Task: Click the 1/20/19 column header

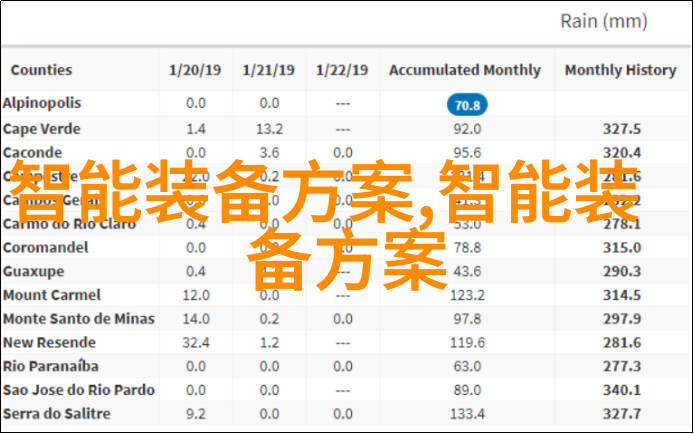Action: (195, 70)
